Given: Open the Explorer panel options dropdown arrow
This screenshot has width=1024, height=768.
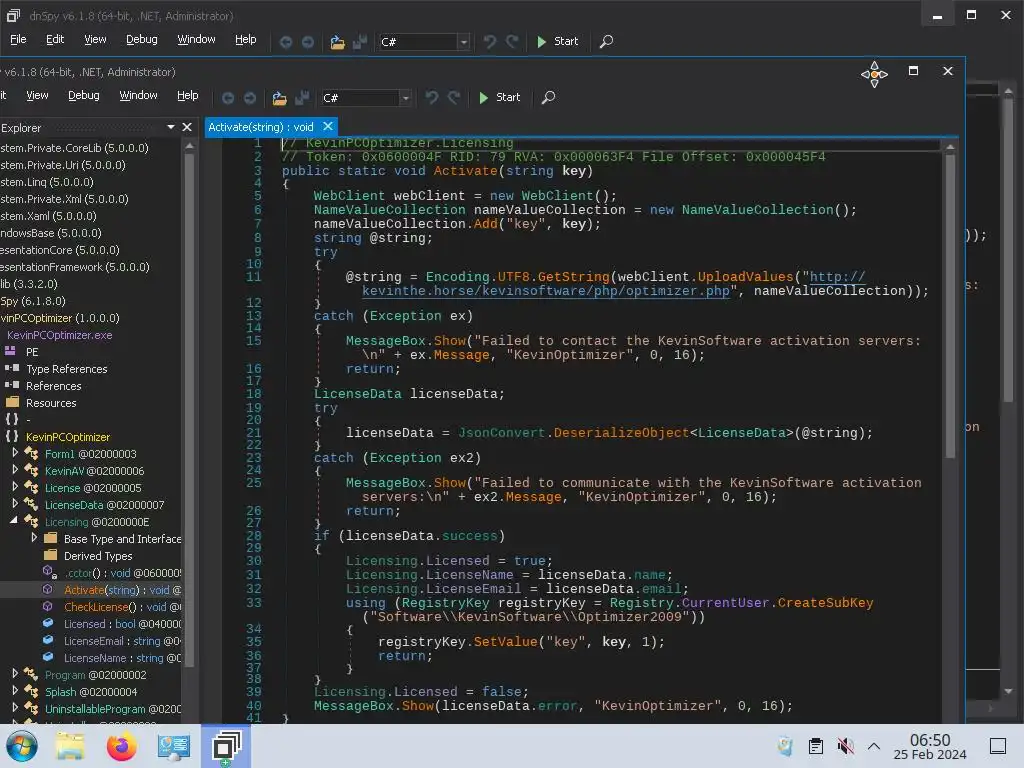Looking at the screenshot, I should click(171, 127).
